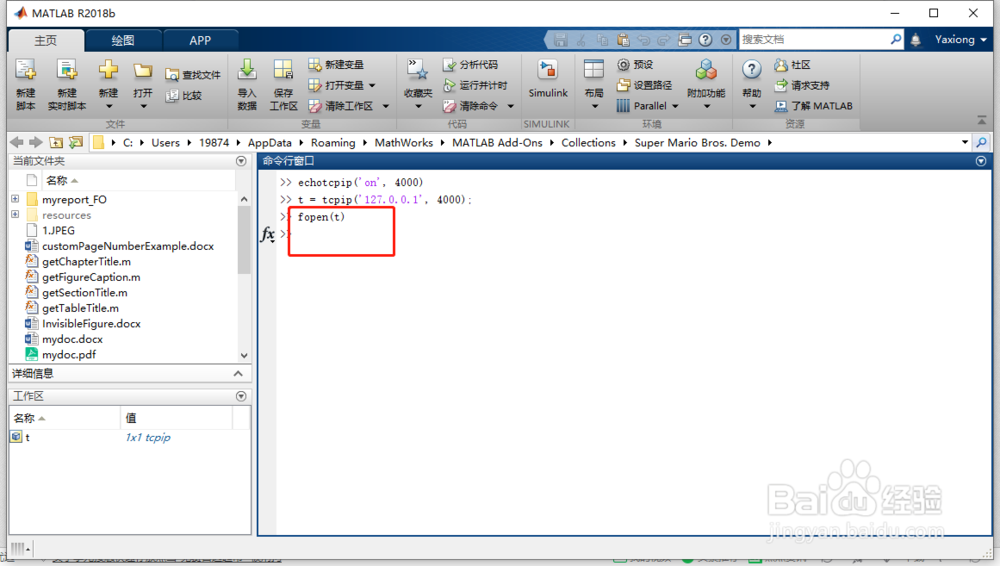Open the Workspace (工作区) panel actions menu

(x=241, y=396)
